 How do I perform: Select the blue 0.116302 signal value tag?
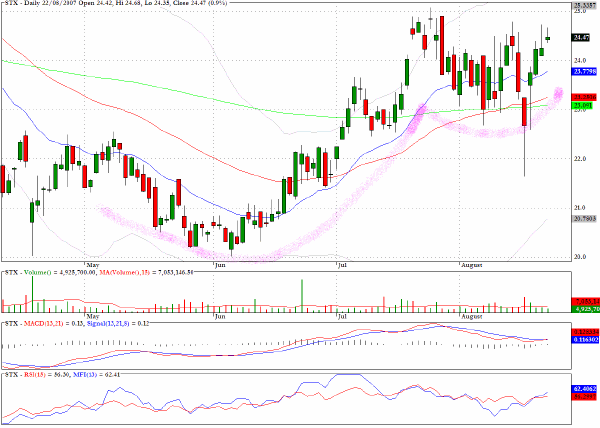click(x=584, y=339)
